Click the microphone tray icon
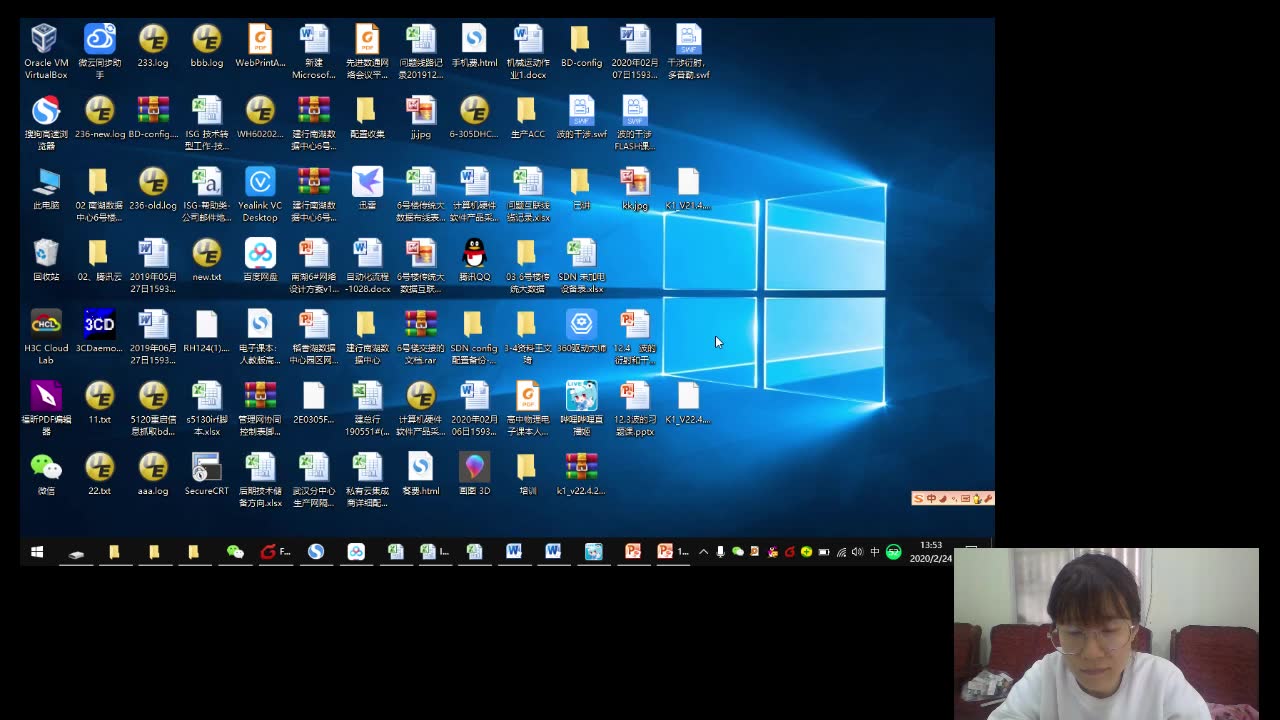The image size is (1280, 720). click(x=720, y=552)
